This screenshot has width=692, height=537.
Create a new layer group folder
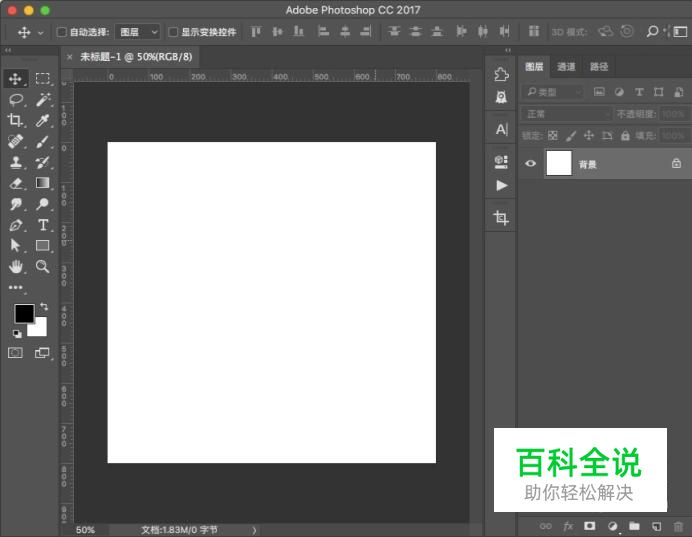pos(634,525)
